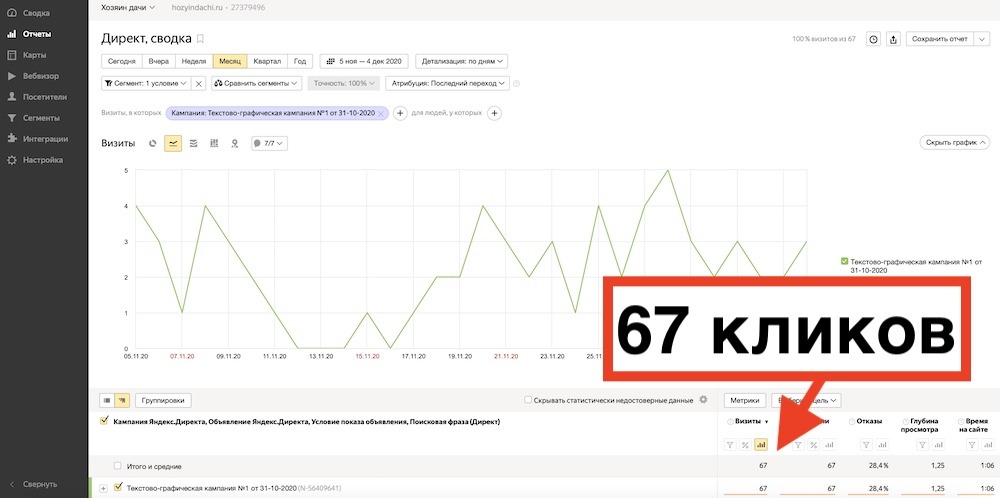Screen dimensions: 1000x498
Task: Click Сохранить отчет button
Action: click(939, 40)
